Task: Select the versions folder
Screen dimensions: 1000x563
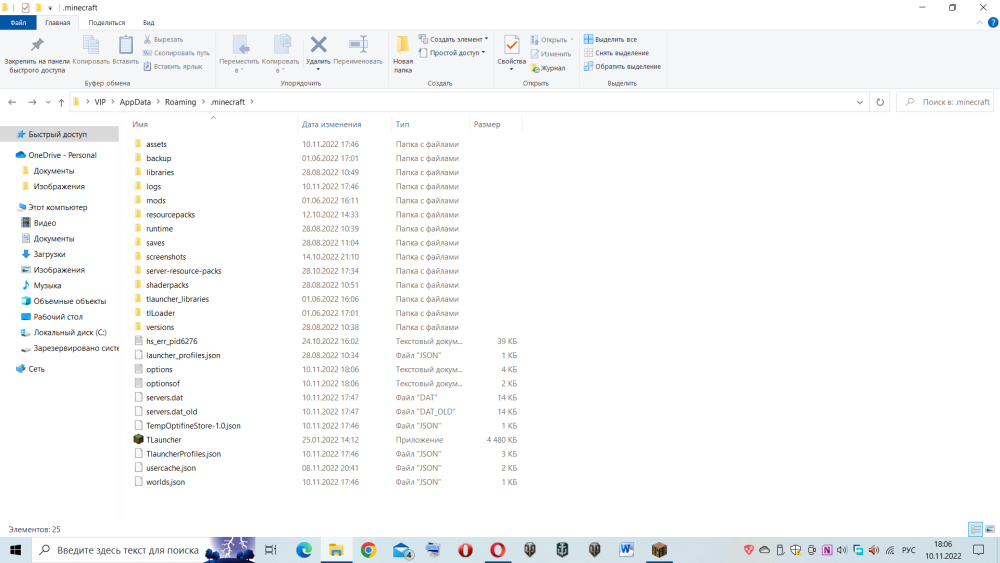Action: tap(159, 327)
